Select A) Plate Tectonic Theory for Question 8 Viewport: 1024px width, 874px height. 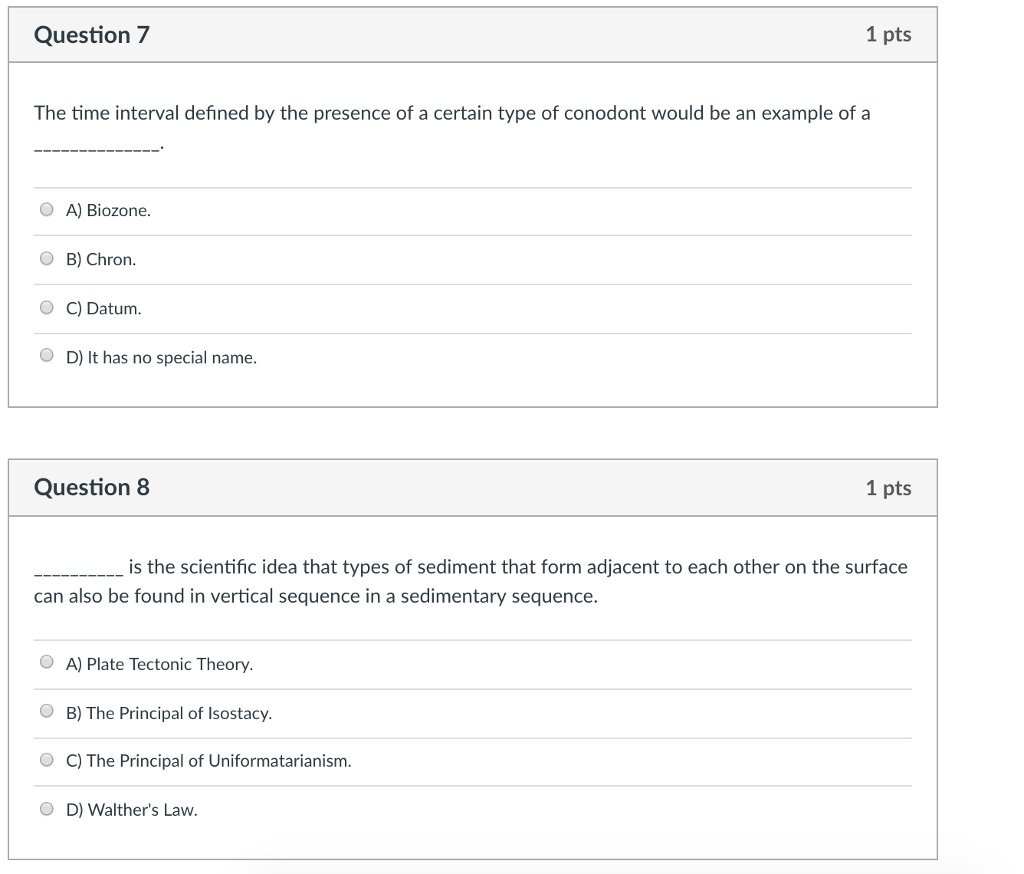(46, 662)
